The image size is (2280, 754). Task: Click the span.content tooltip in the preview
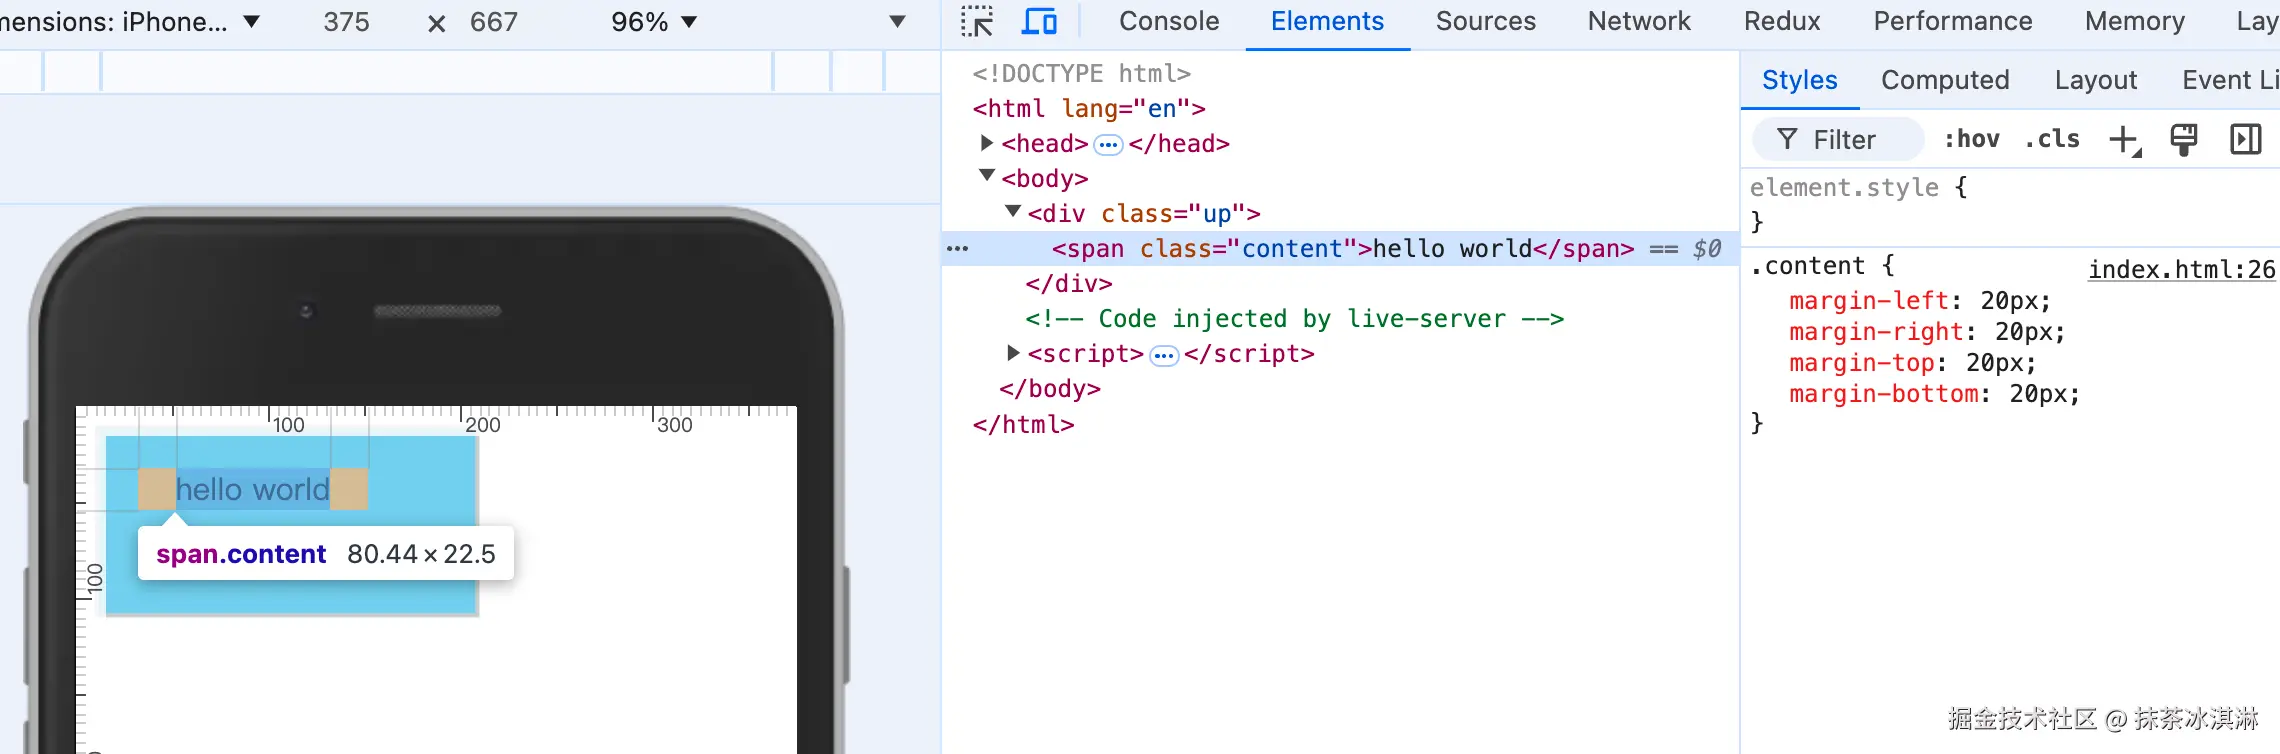tap(326, 553)
